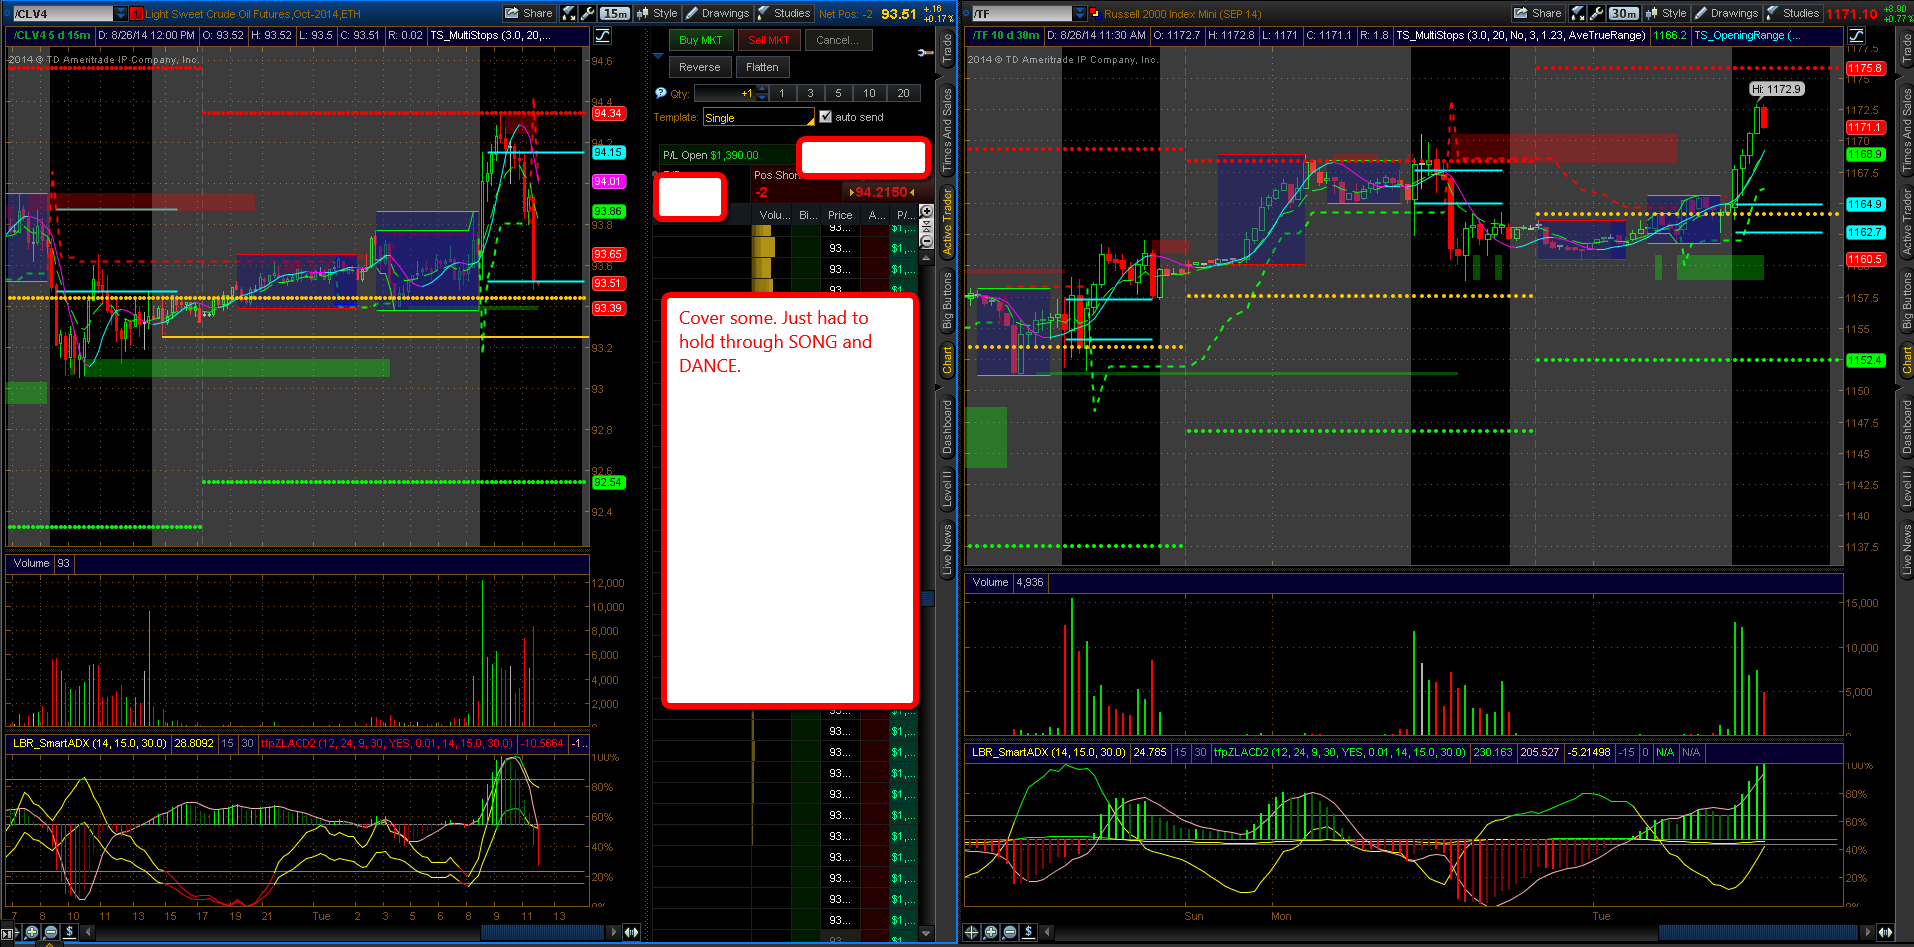Click the Qty input field showing +1
The width and height of the screenshot is (1914, 947).
pyautogui.click(x=725, y=93)
